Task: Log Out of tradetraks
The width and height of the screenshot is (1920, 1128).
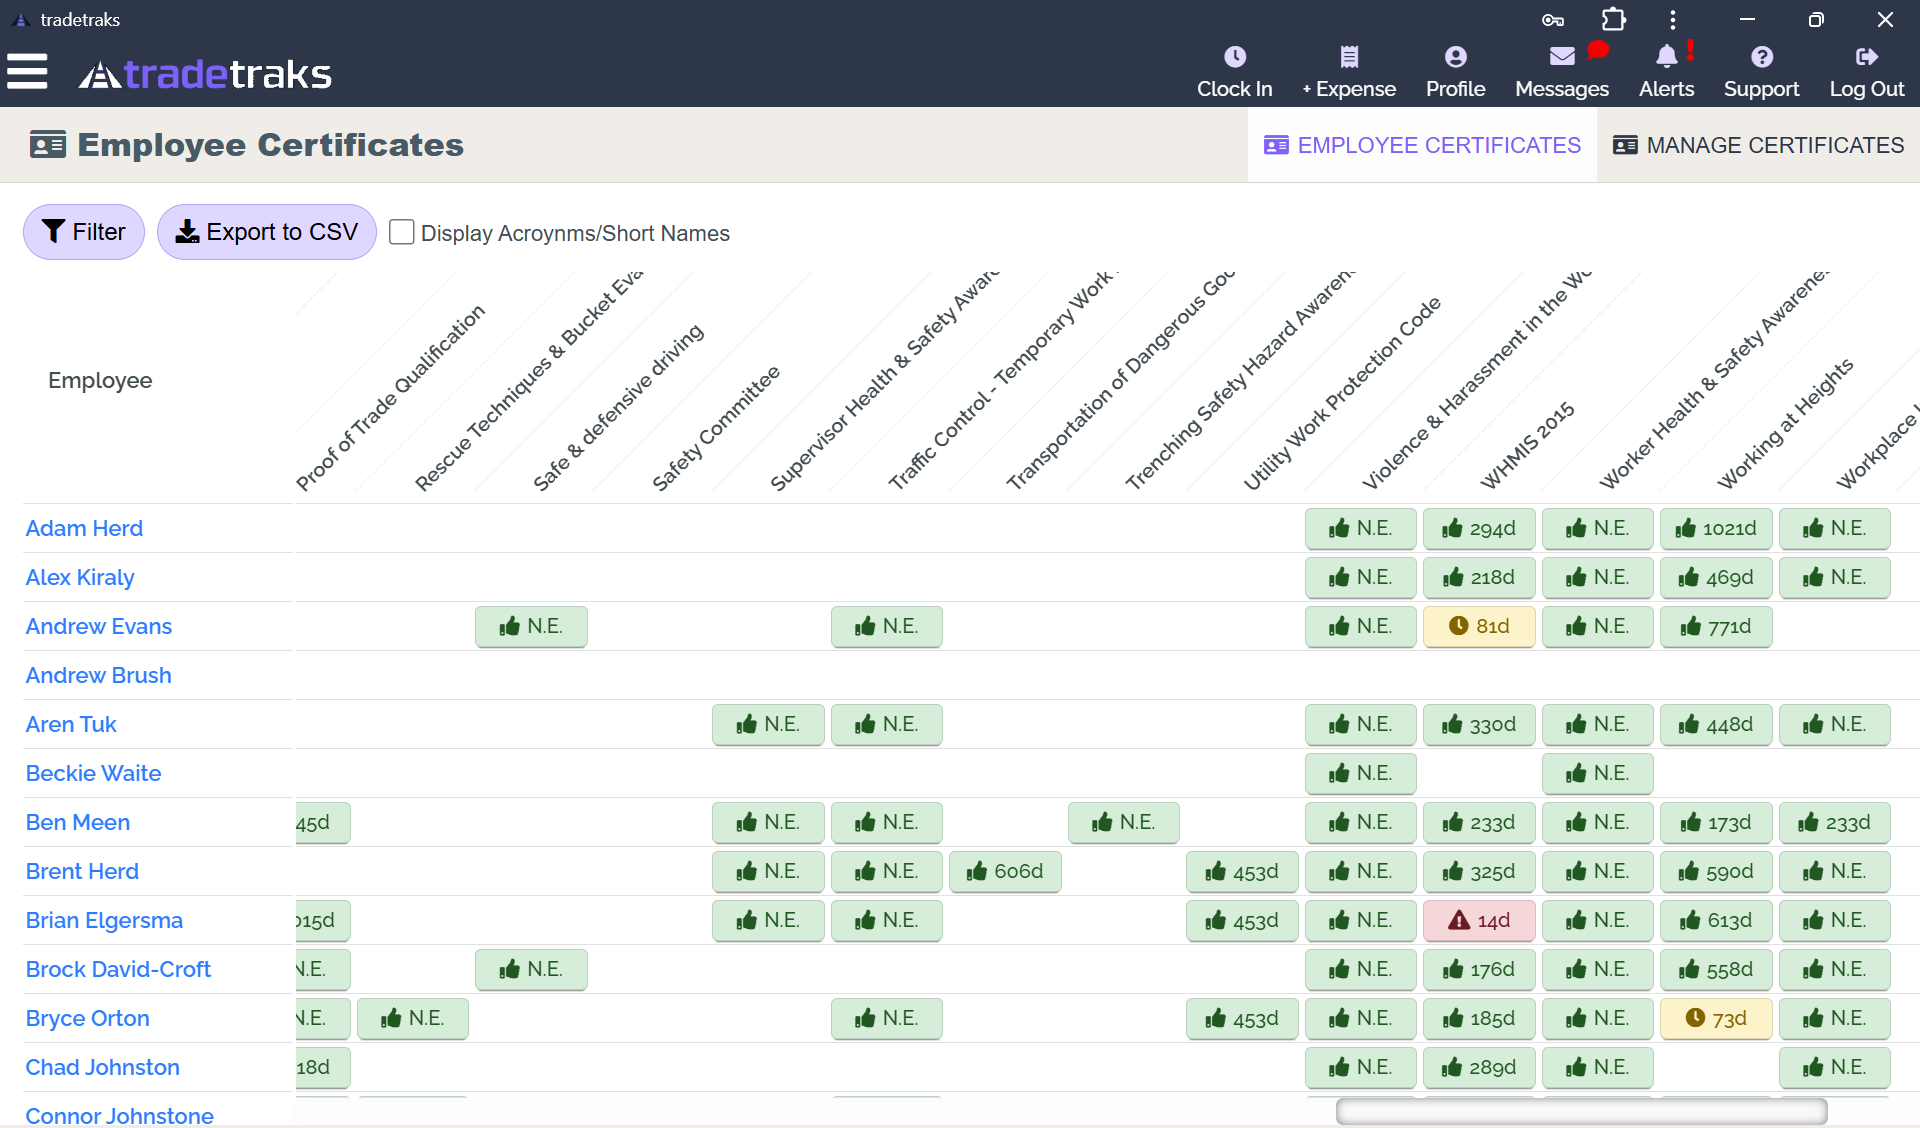Action: click(1866, 72)
